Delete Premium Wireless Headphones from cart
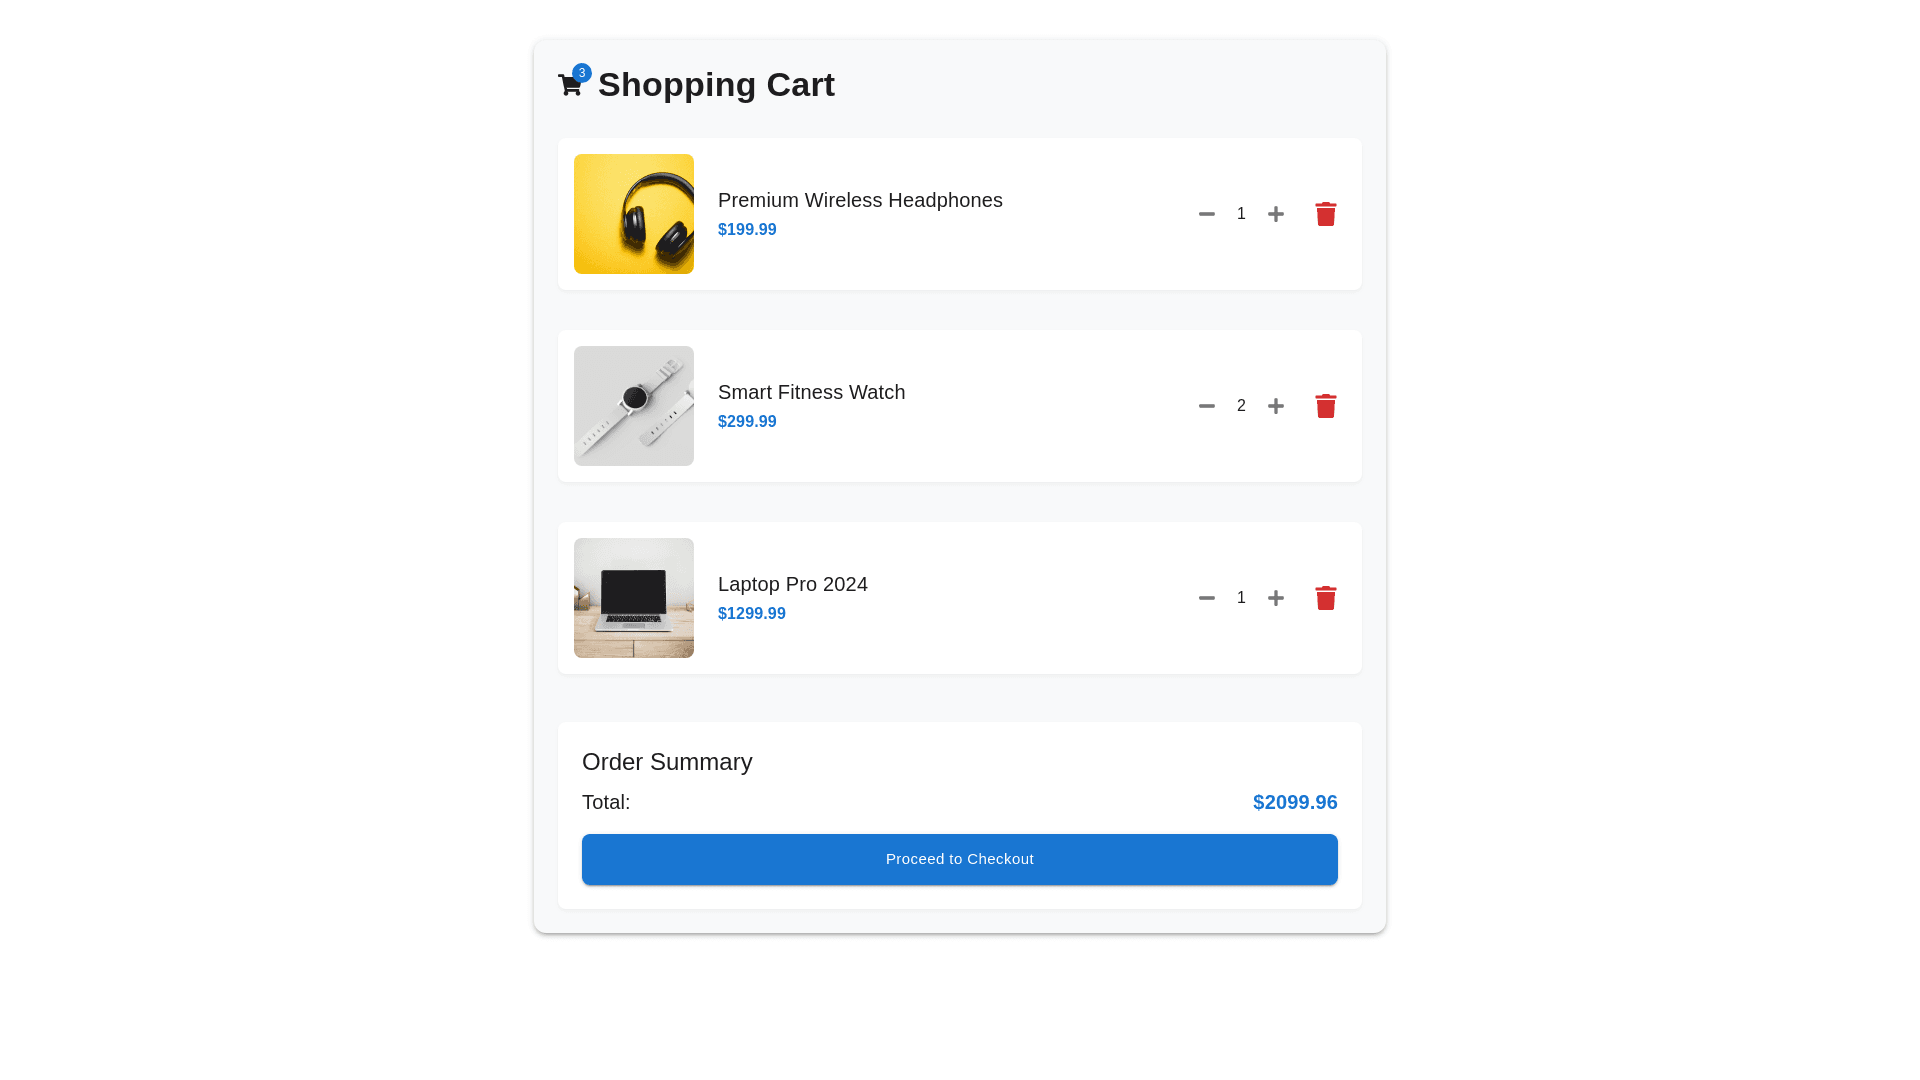Viewport: 1920px width, 1080px height. (1326, 214)
